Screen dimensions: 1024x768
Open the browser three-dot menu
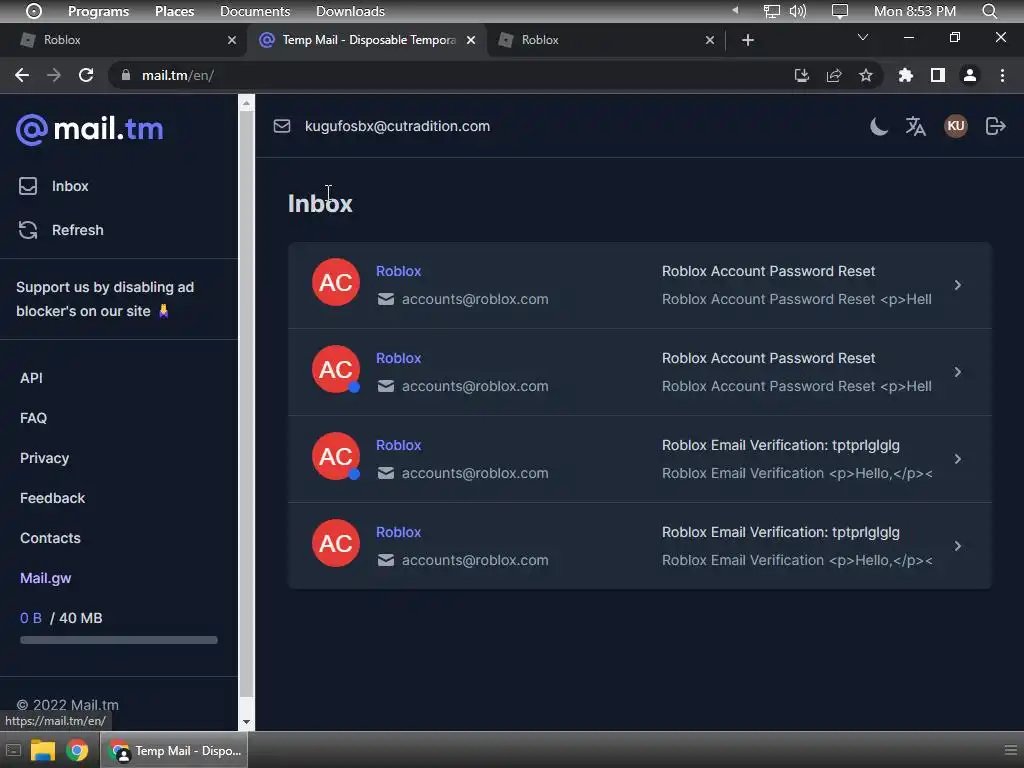tap(1002, 75)
